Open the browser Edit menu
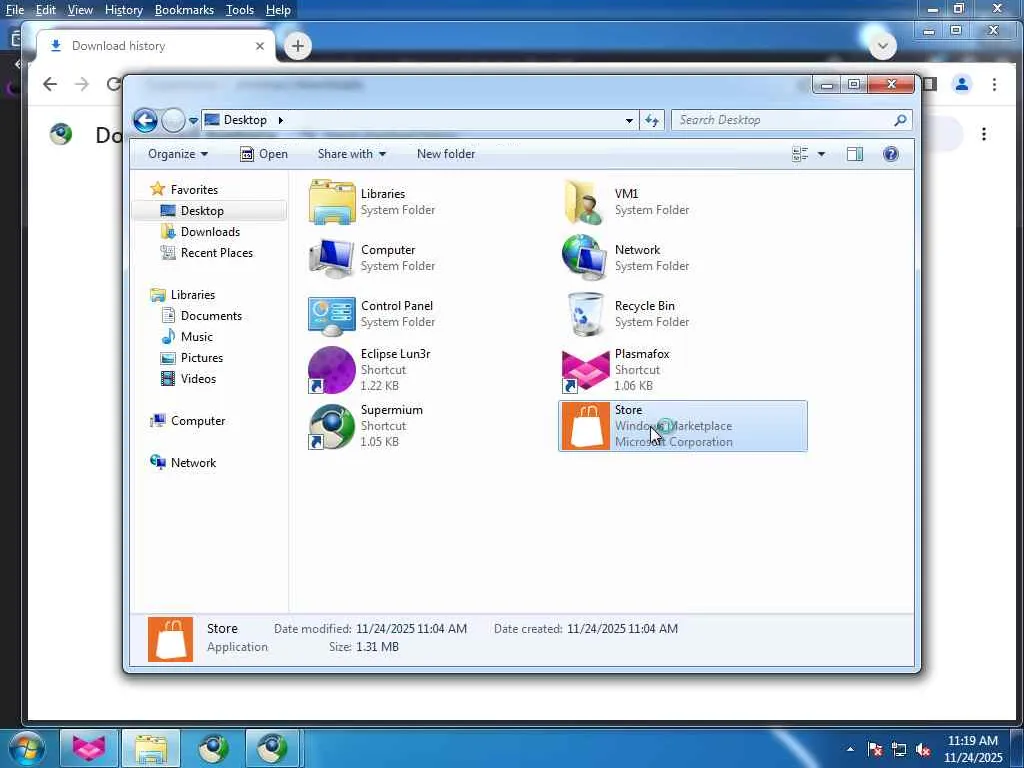The height and width of the screenshot is (768, 1024). tap(45, 10)
